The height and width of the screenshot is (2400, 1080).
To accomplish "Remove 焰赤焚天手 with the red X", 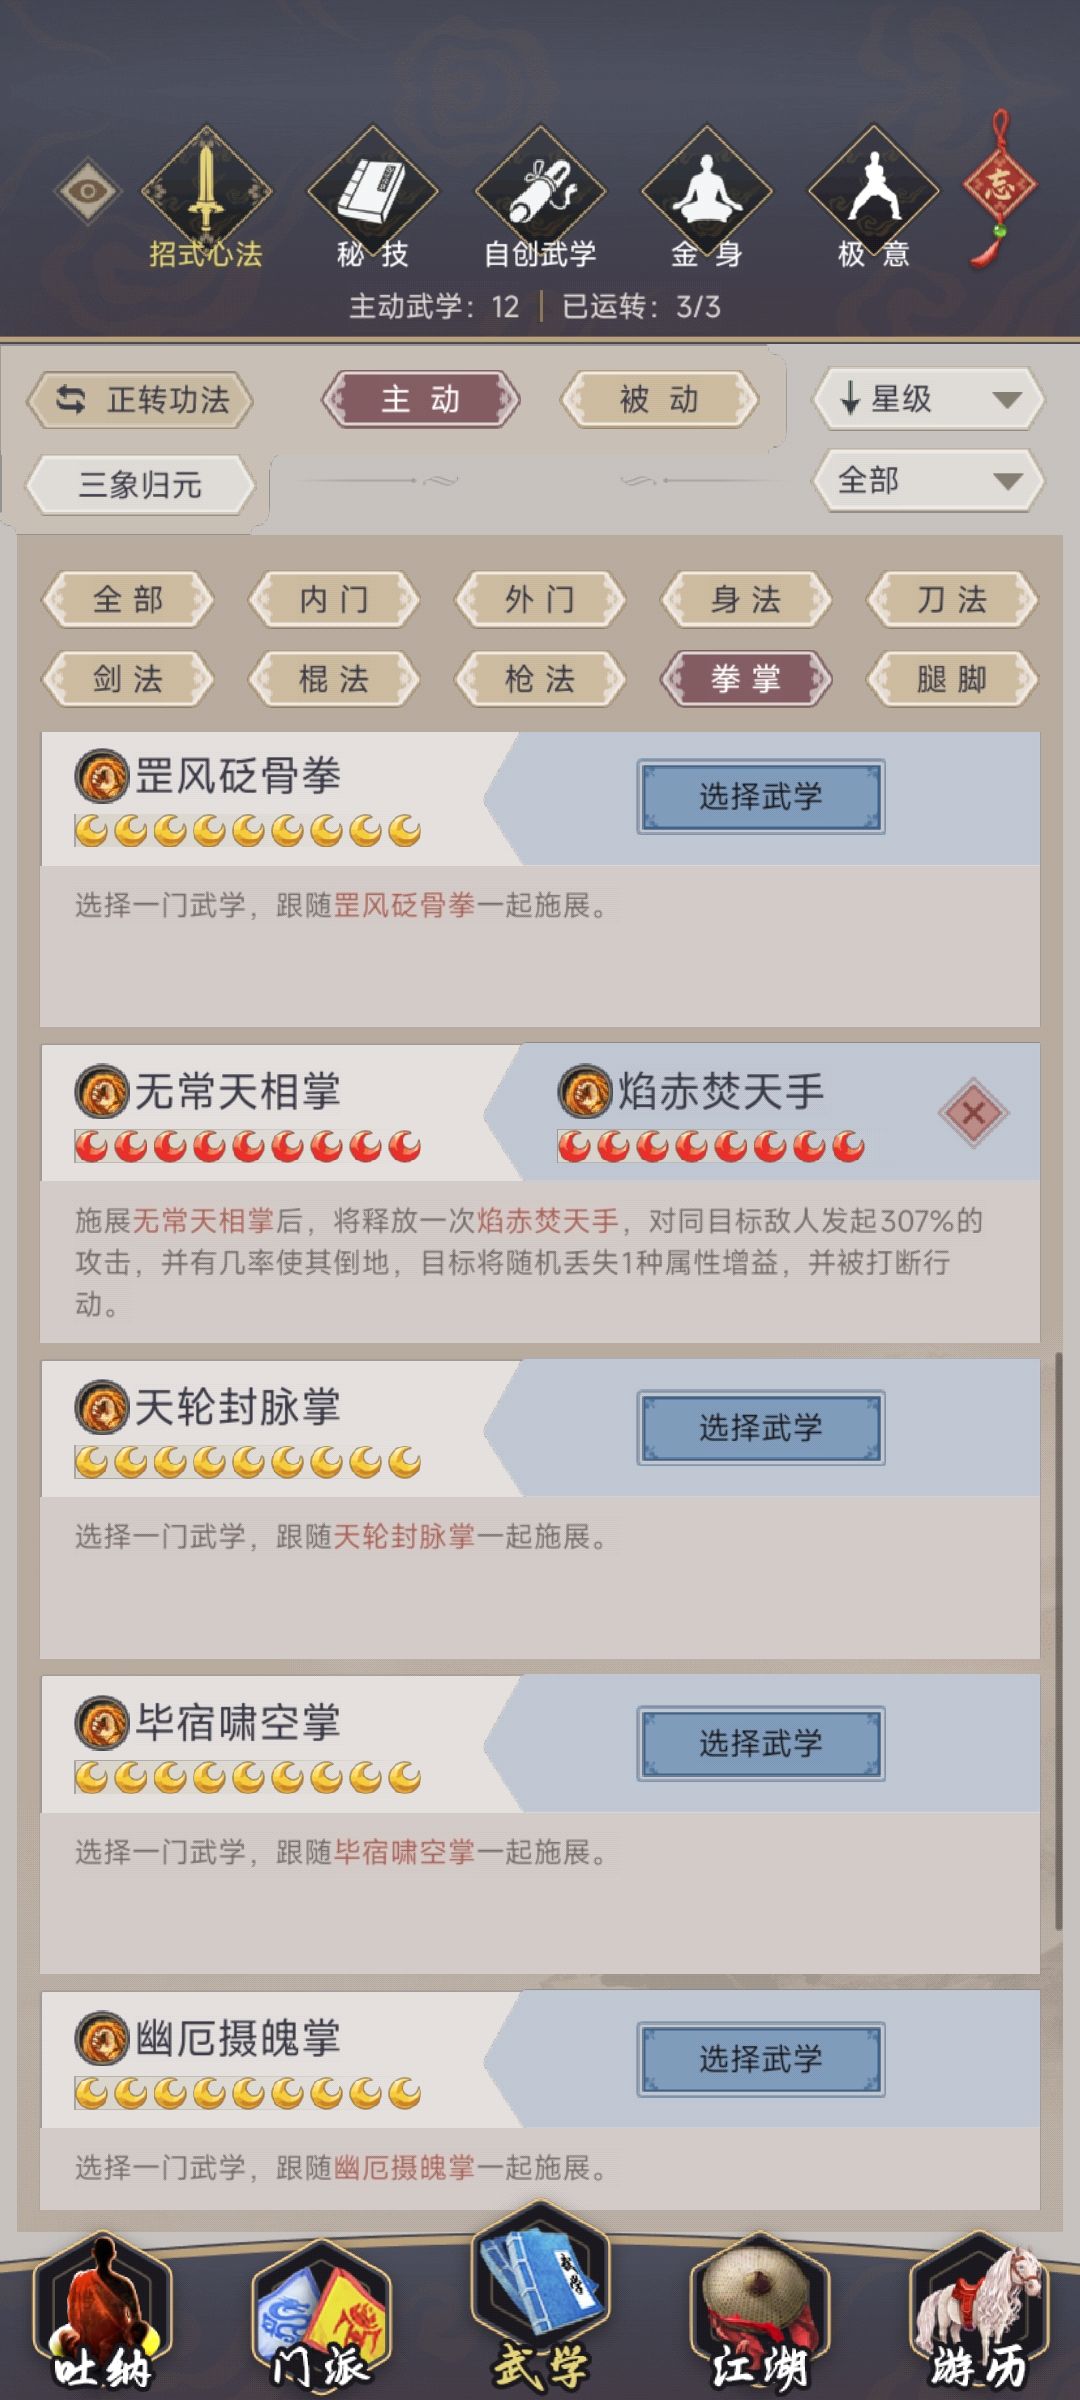I will tap(973, 1112).
